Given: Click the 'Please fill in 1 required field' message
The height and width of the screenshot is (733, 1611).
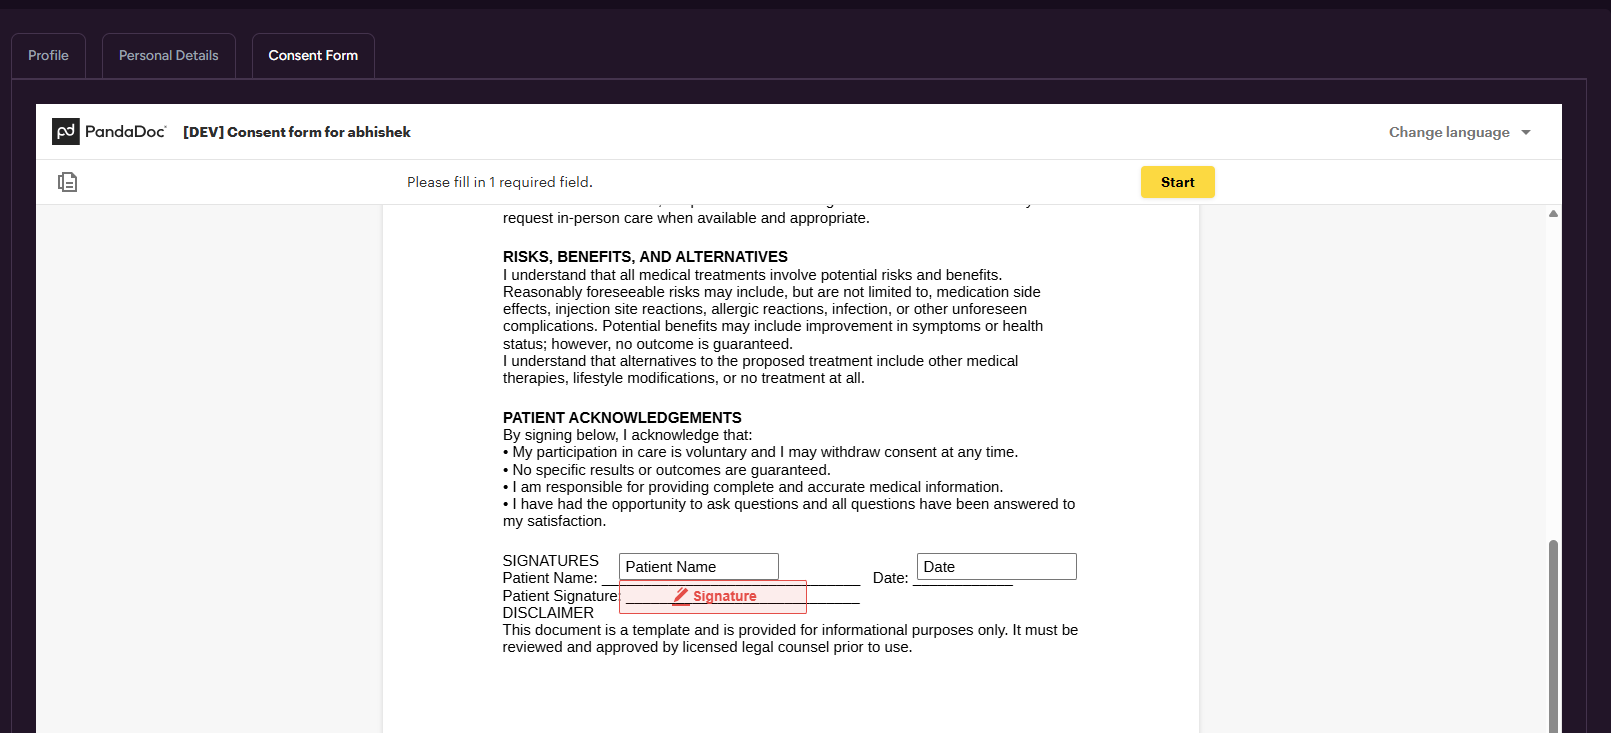Looking at the screenshot, I should 499,182.
